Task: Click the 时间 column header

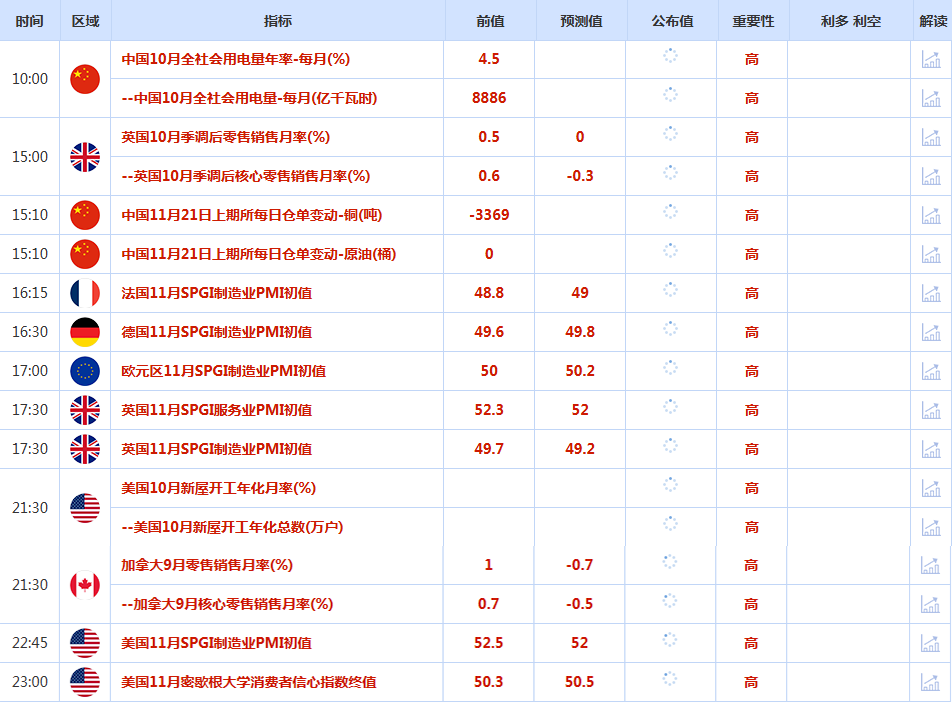Action: pyautogui.click(x=30, y=21)
